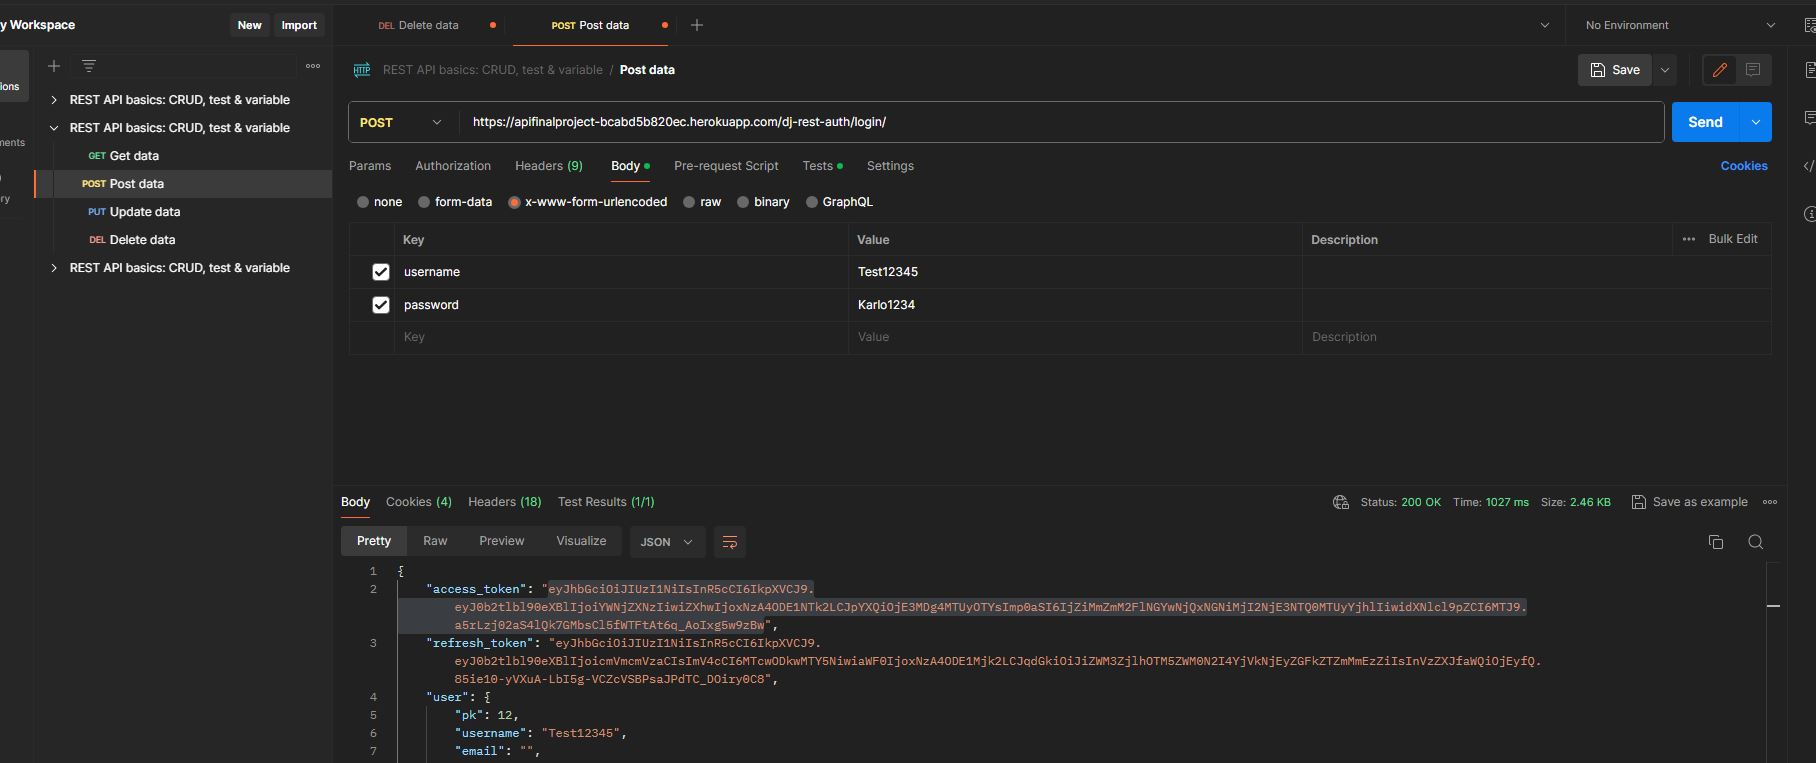The height and width of the screenshot is (763, 1816).
Task: Collapse the second REST API basics collection
Action: point(54,128)
